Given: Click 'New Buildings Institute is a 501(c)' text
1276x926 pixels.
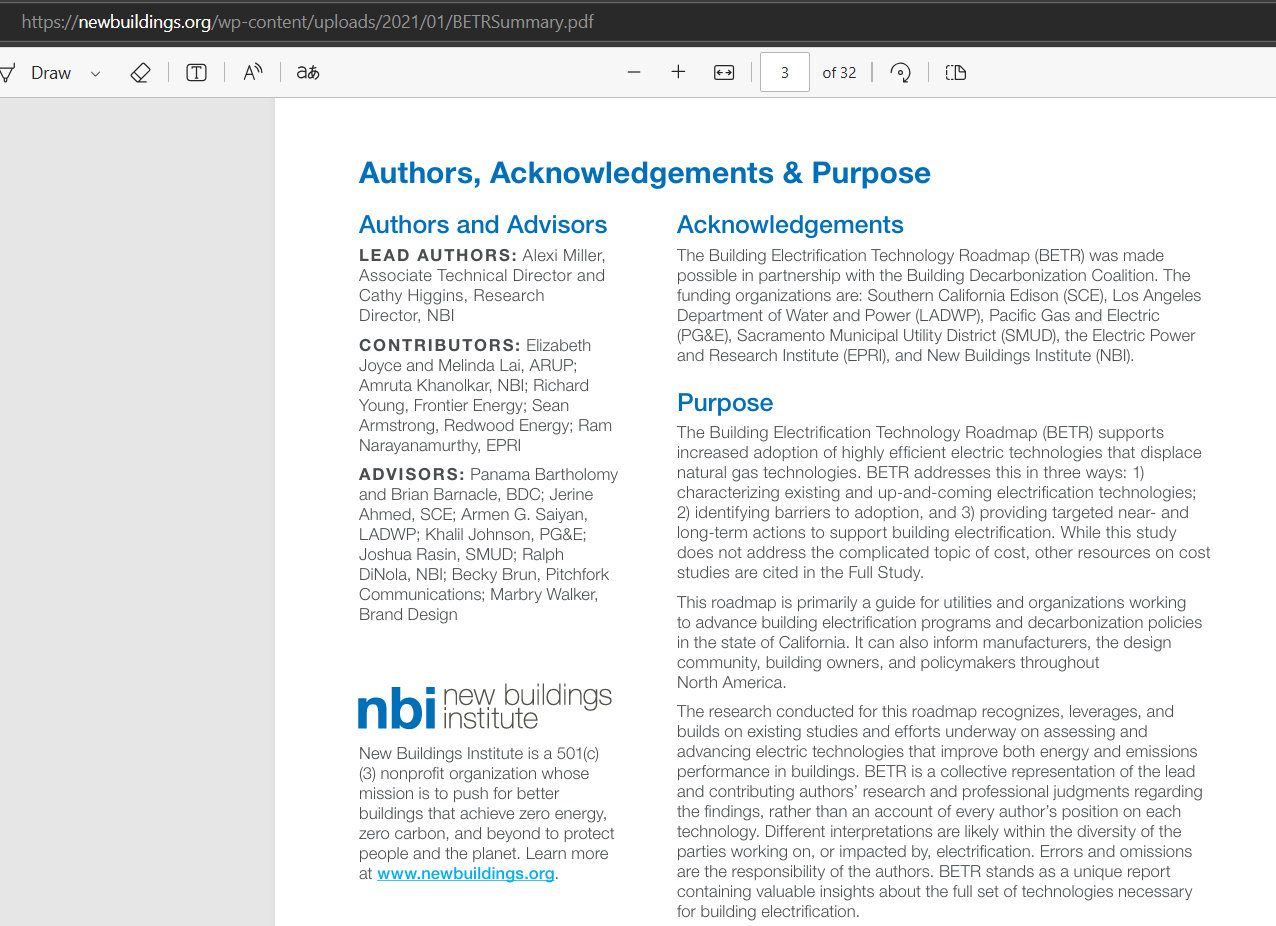Looking at the screenshot, I should [x=479, y=754].
